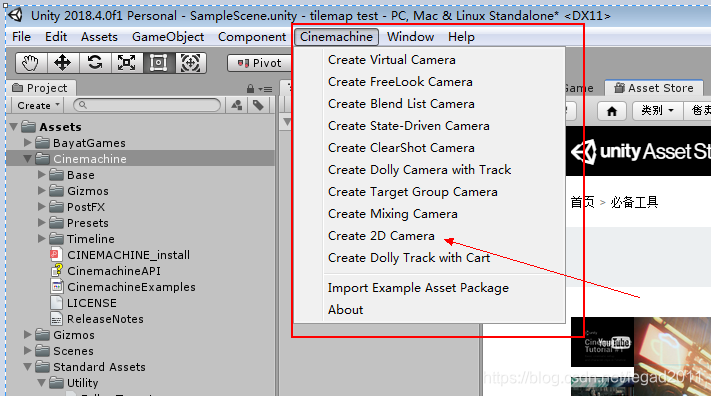Collapse the Utility folder
Screen dimensions: 711x396
coord(41,383)
